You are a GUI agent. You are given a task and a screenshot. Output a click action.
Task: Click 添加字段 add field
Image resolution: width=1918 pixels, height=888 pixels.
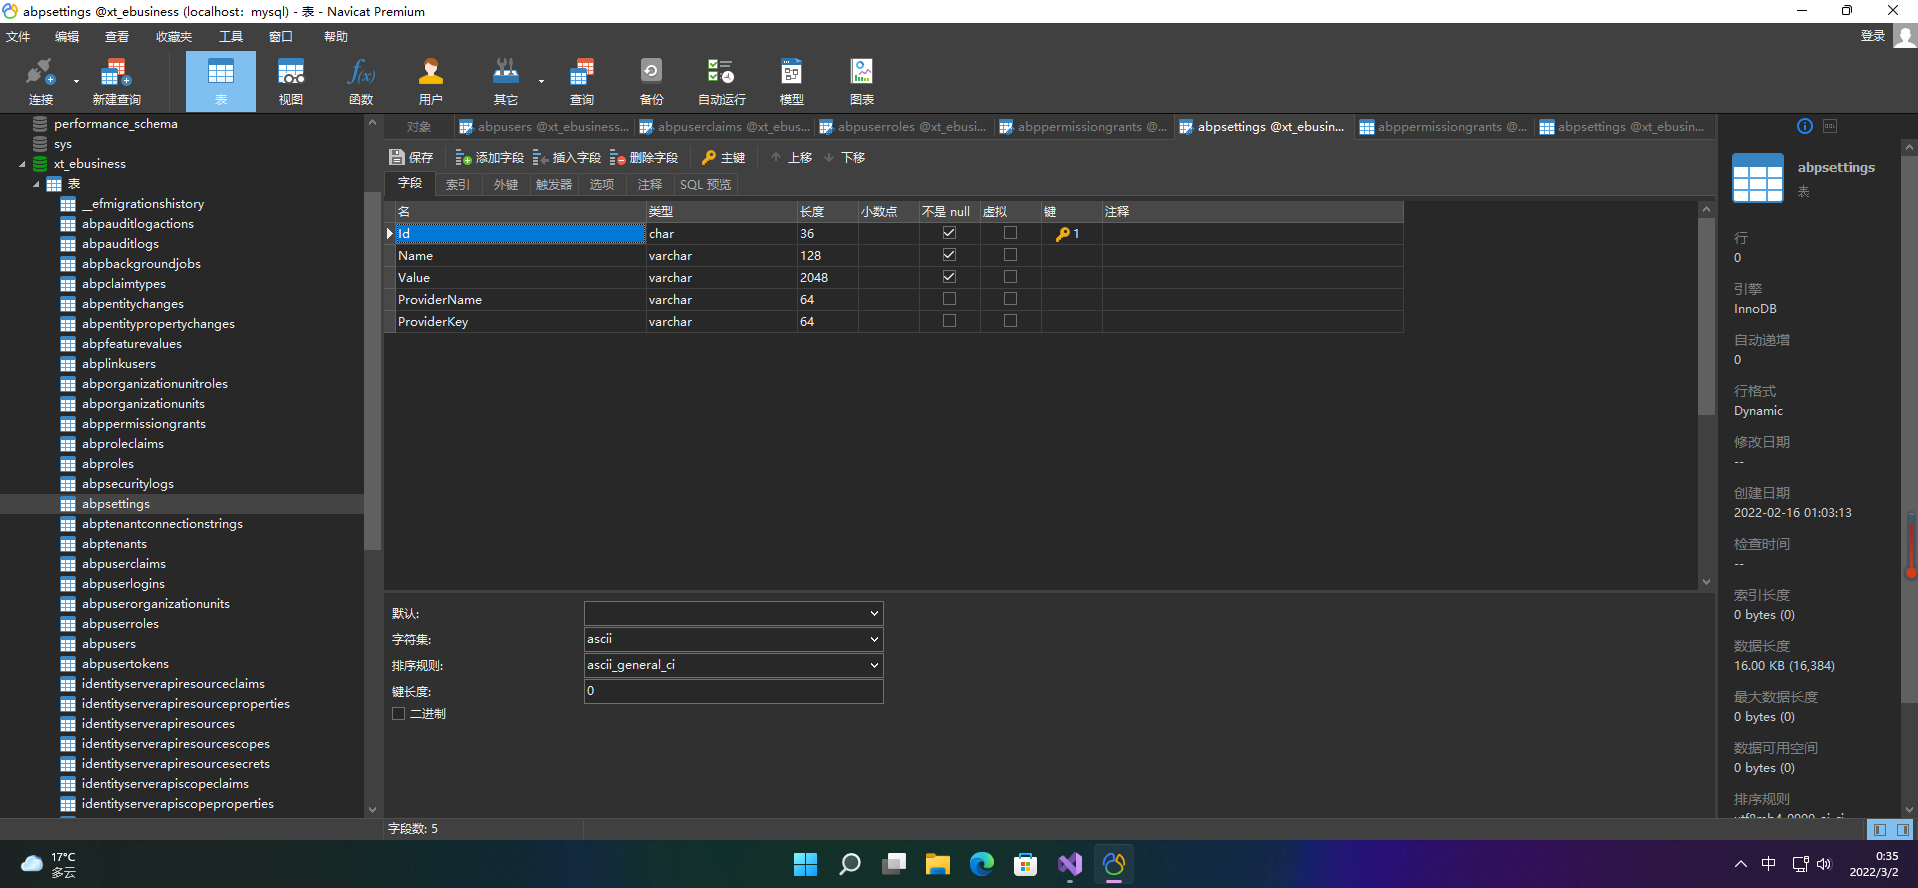(489, 157)
